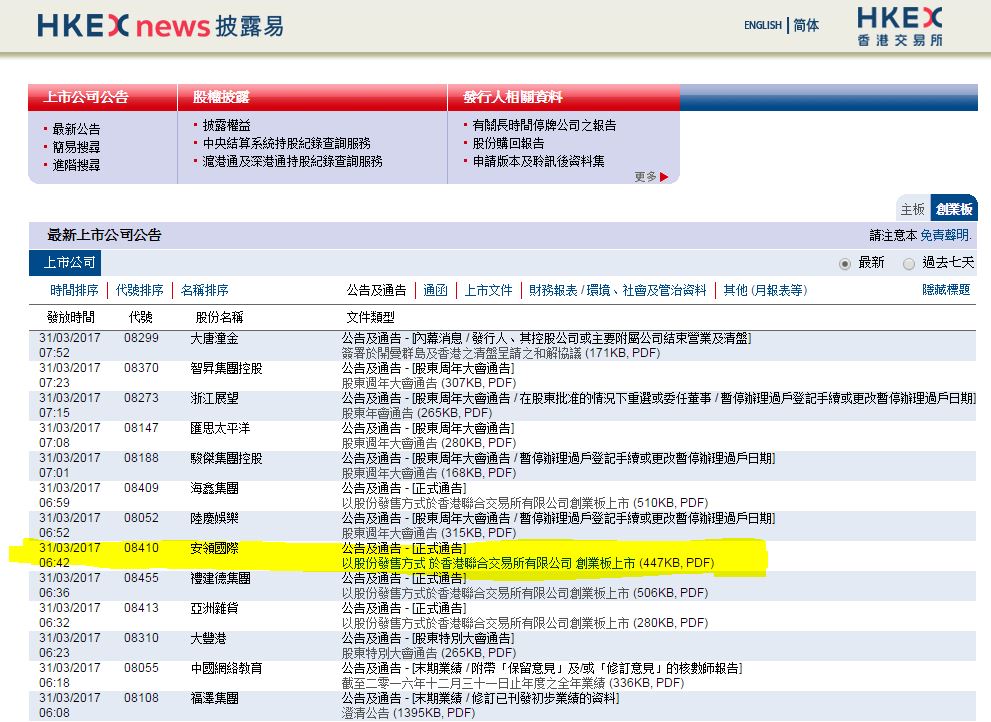Sort announcements by 代號排序
Viewport: 991px width, 722px height.
140,290
